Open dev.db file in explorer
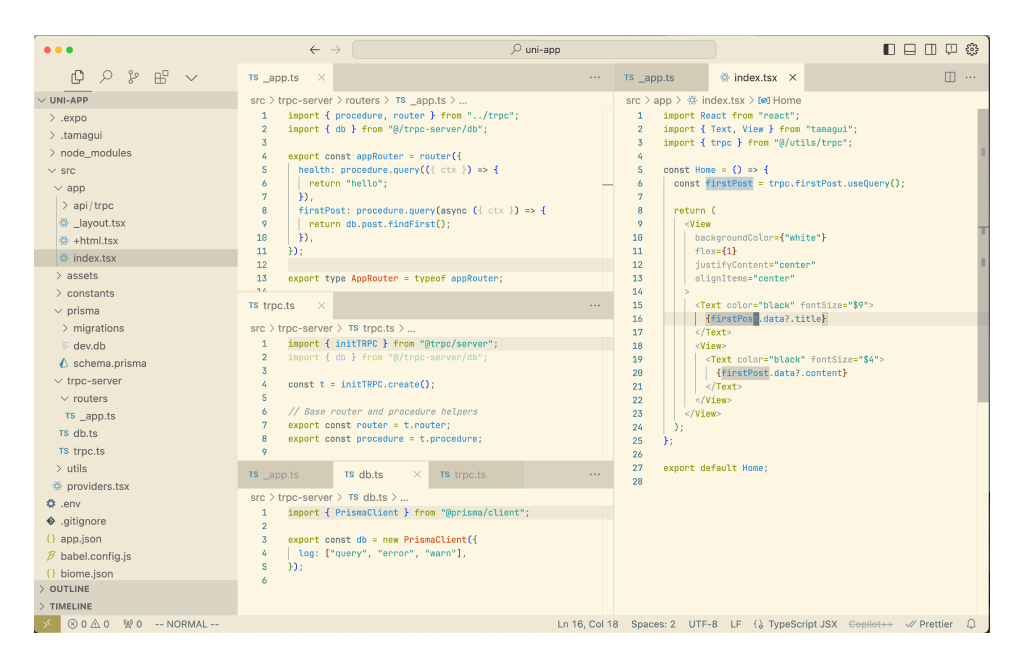 click(x=136, y=345)
